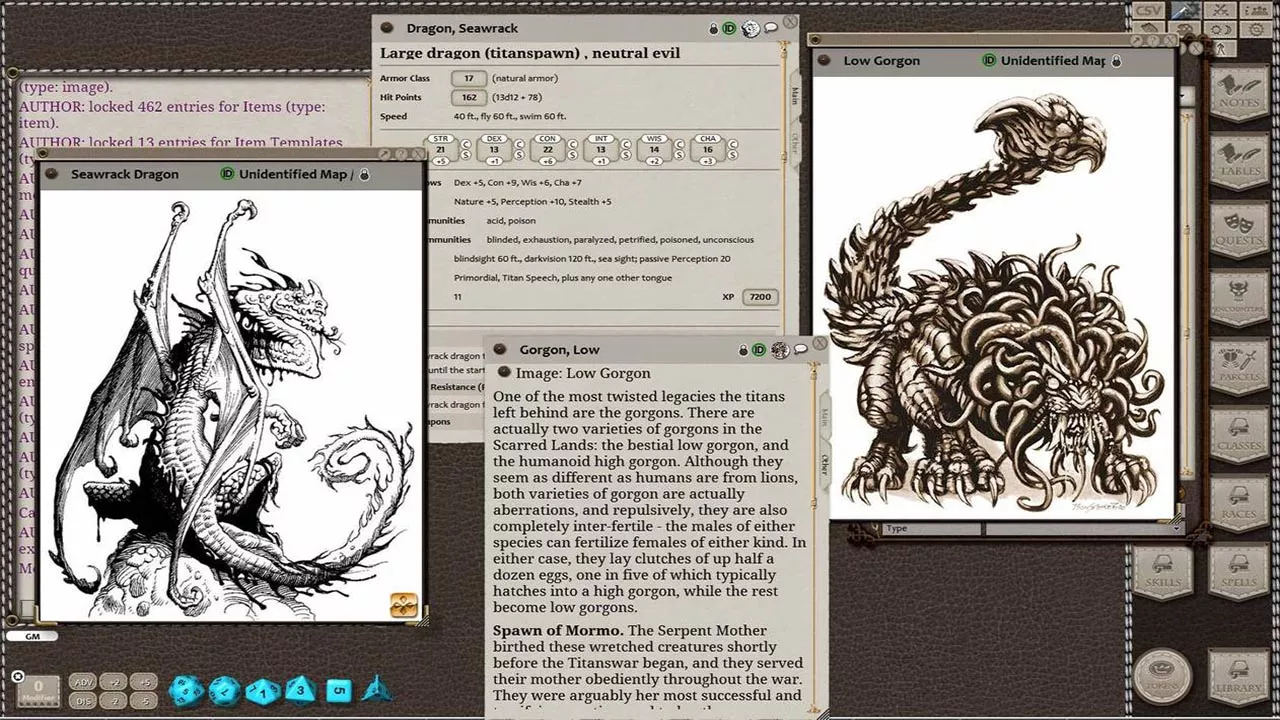Roll DEX check with the C button
The height and width of the screenshot is (720, 1280).
(519, 144)
